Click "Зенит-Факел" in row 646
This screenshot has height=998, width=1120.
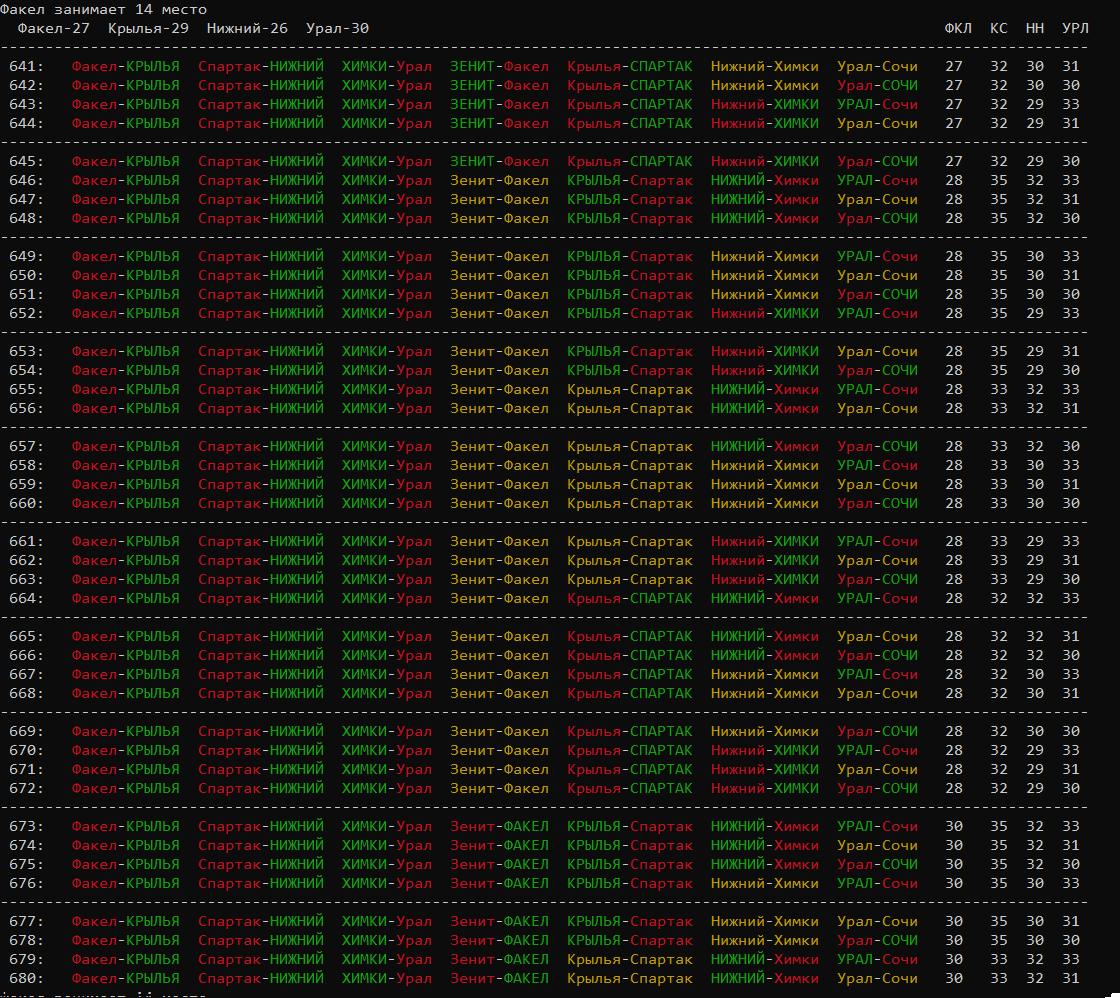[x=499, y=180]
